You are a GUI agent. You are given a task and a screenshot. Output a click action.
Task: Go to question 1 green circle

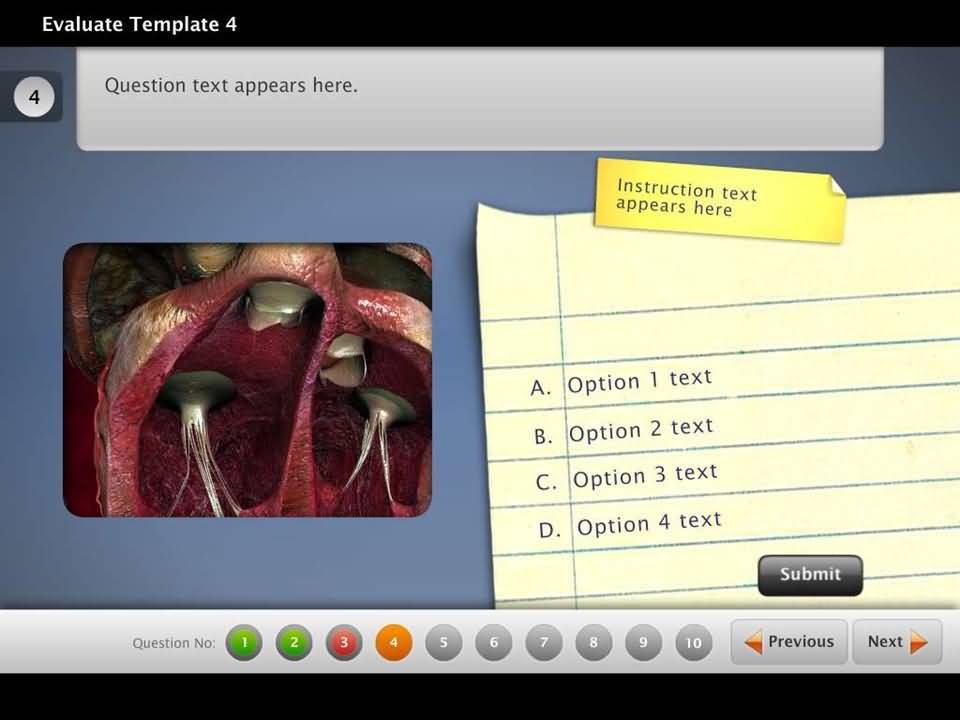(244, 643)
